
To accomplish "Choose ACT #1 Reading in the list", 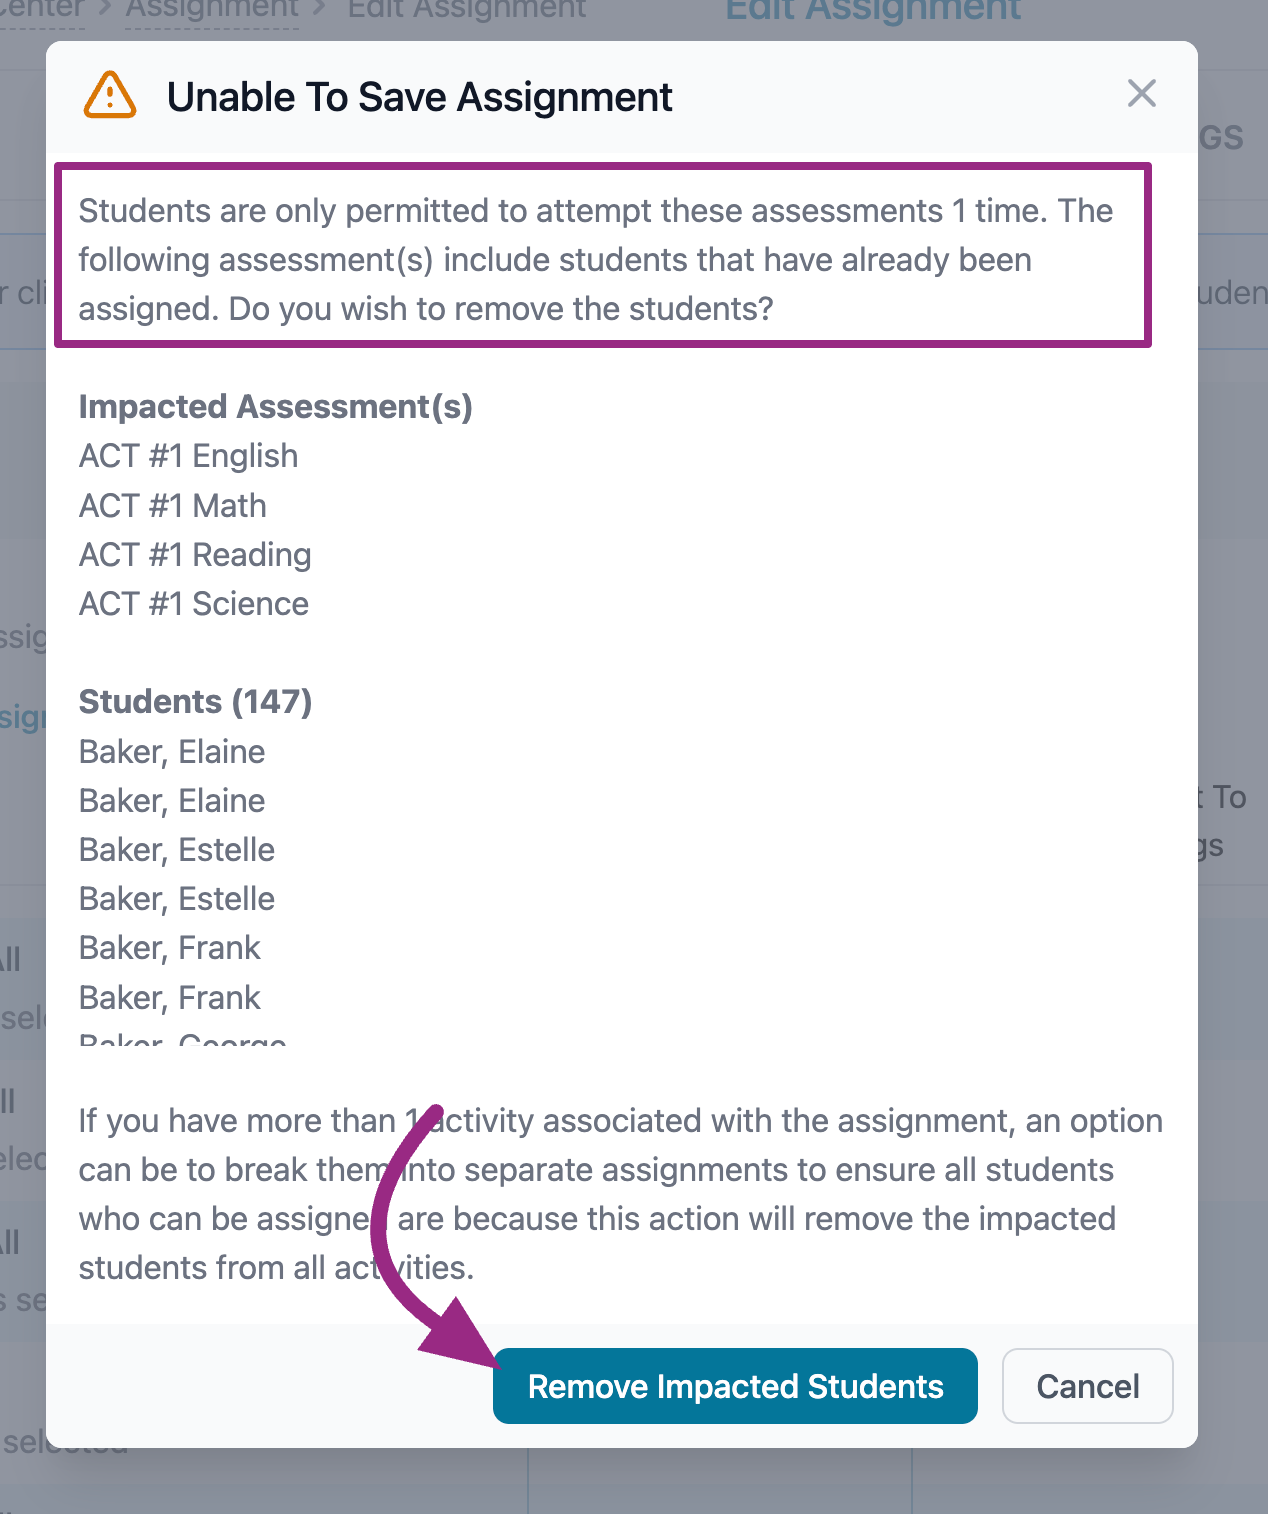I will (195, 555).
